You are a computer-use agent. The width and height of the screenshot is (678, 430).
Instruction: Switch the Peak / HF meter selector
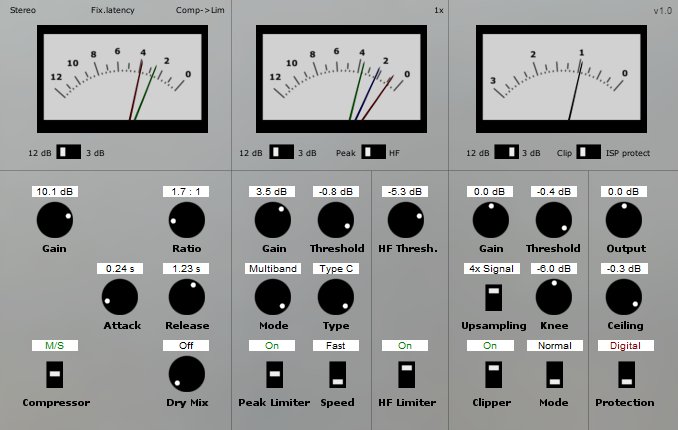(x=372, y=152)
